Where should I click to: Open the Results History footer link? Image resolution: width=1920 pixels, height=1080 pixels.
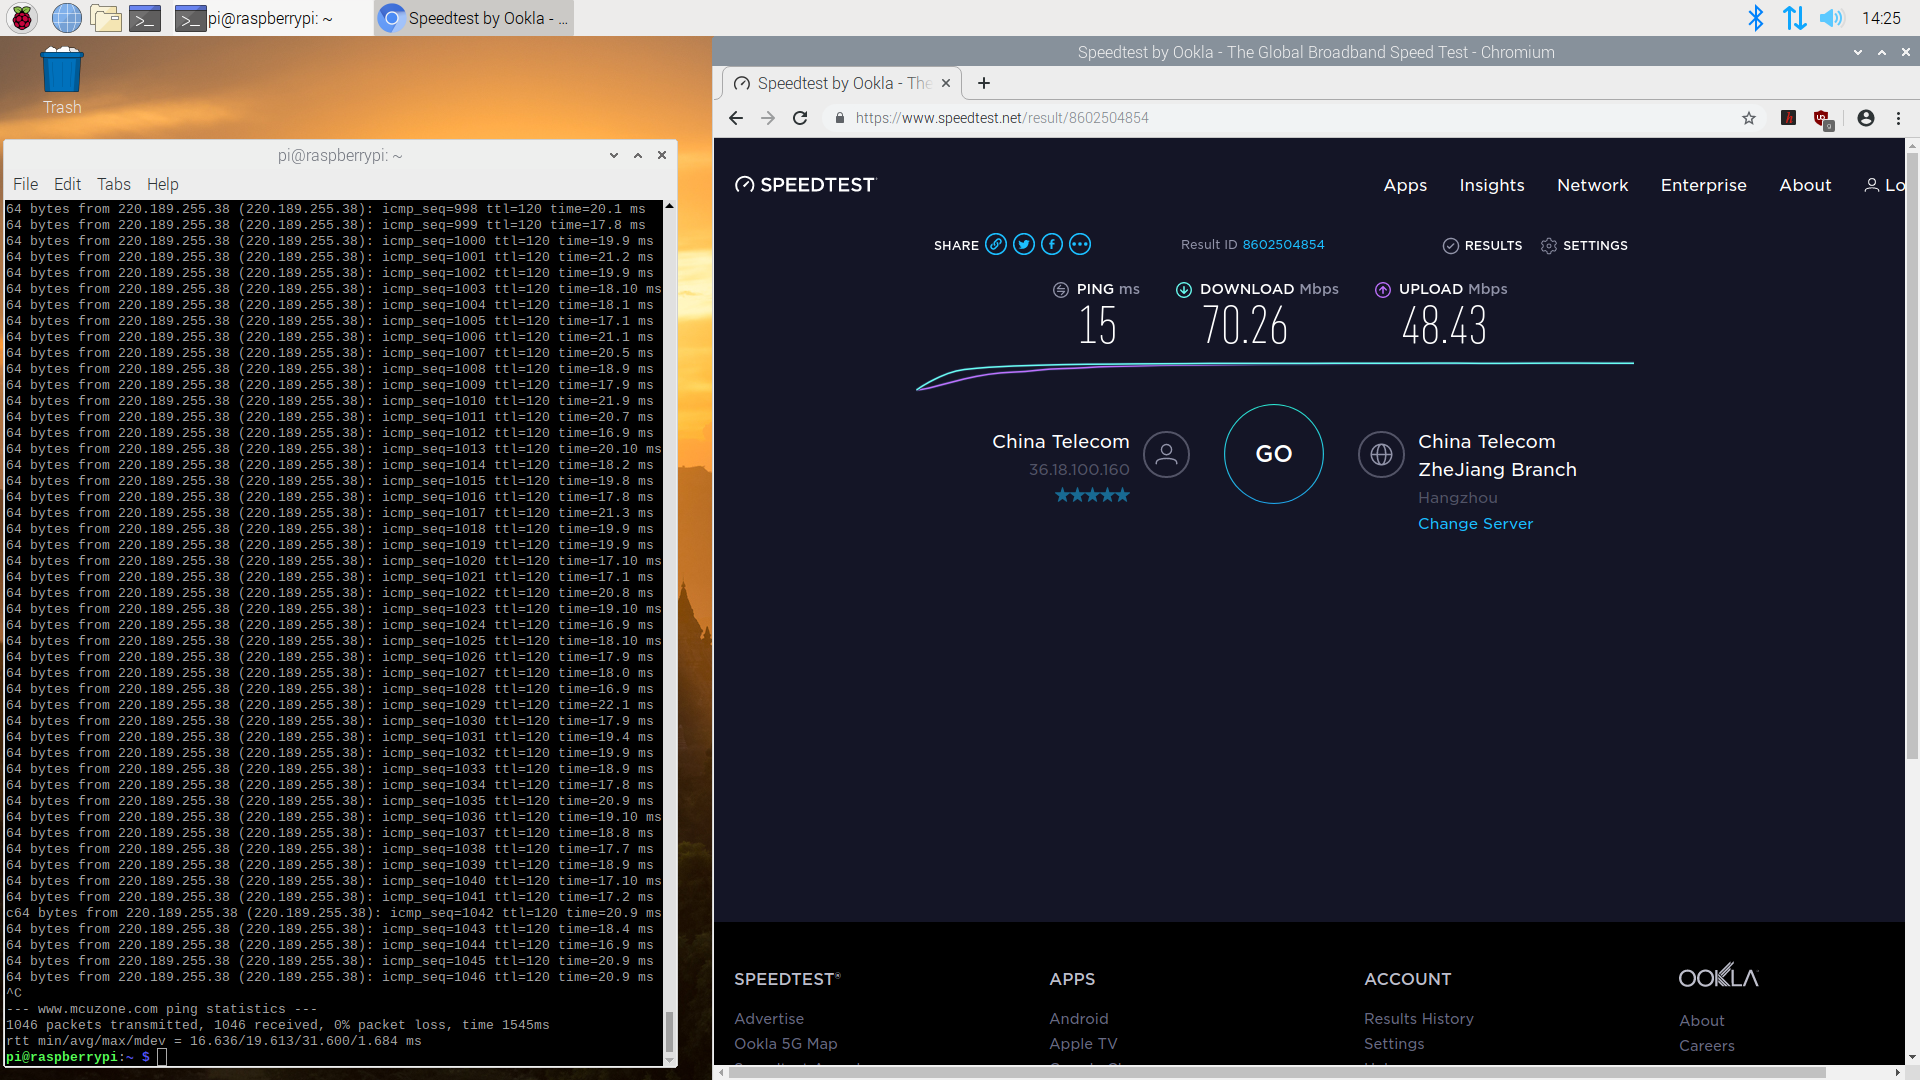click(x=1419, y=1018)
